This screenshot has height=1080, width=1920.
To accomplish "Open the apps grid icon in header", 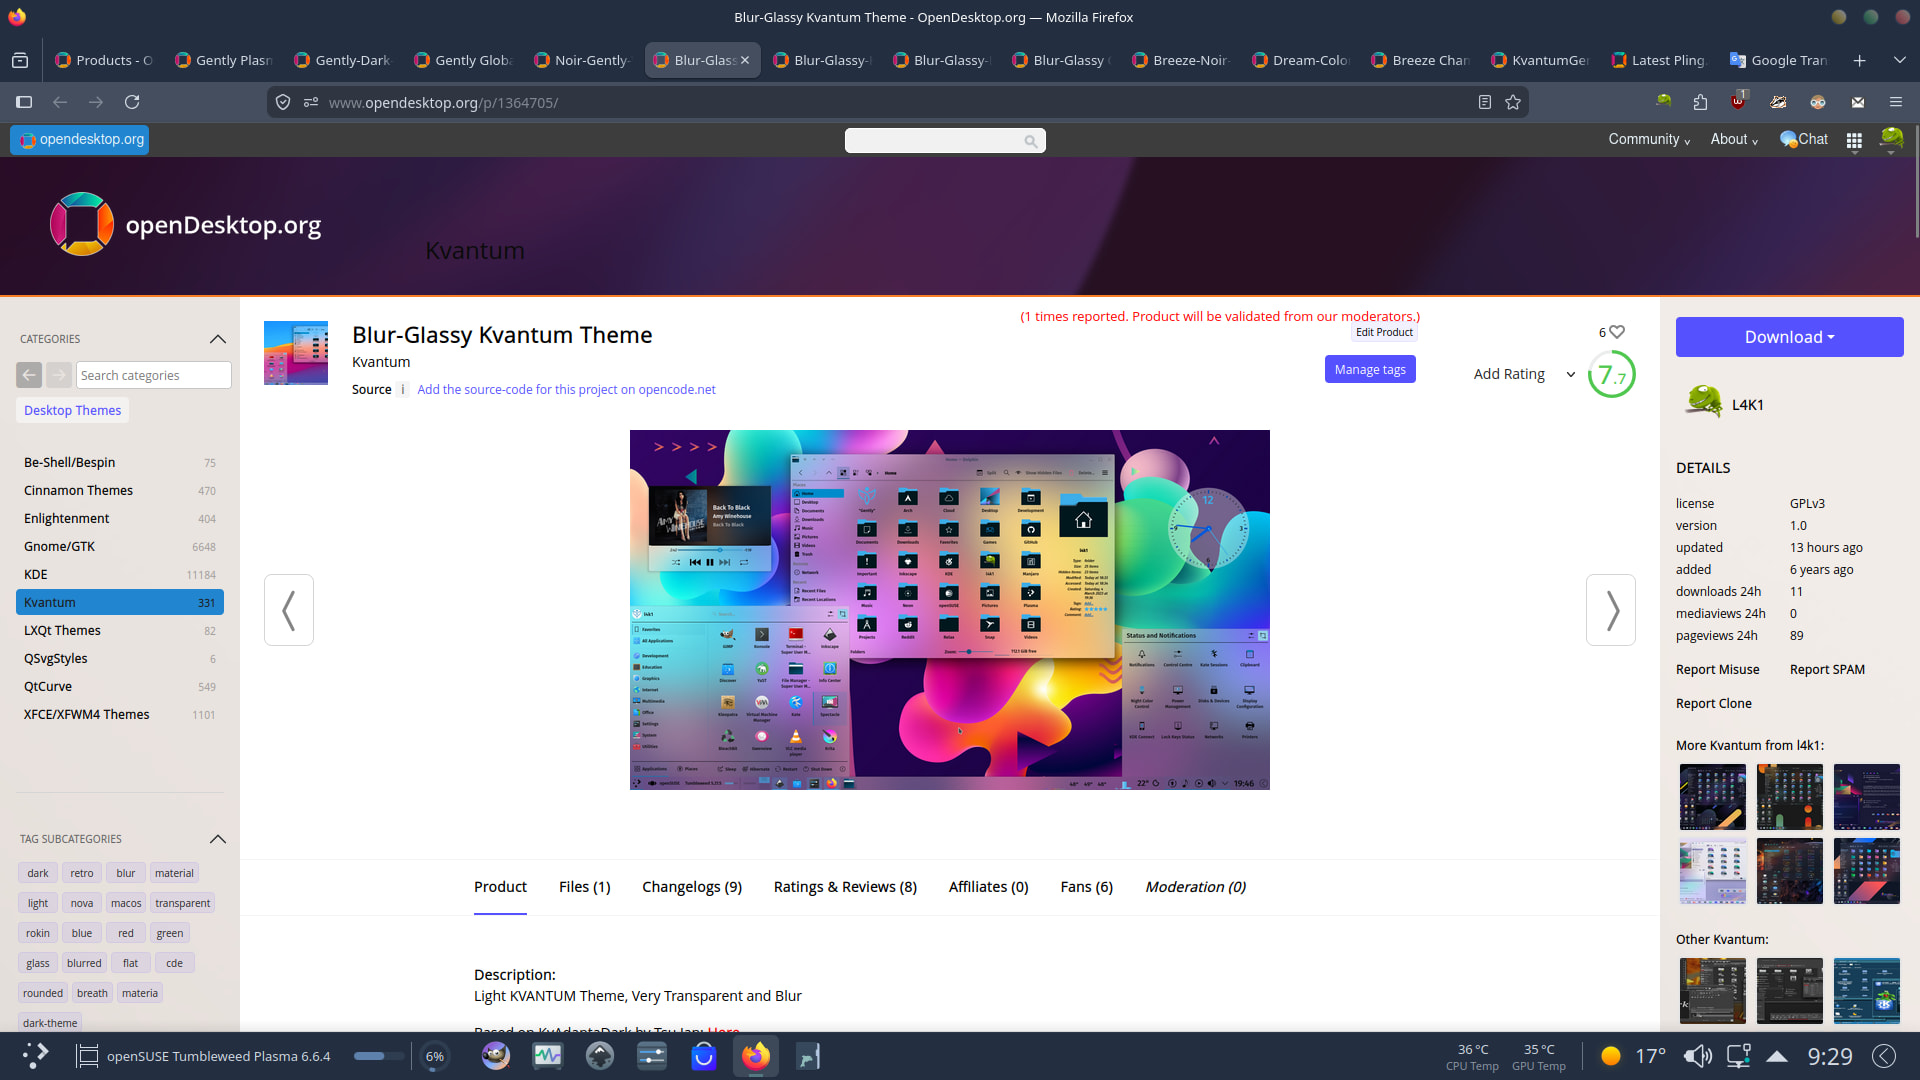I will tap(1854, 141).
